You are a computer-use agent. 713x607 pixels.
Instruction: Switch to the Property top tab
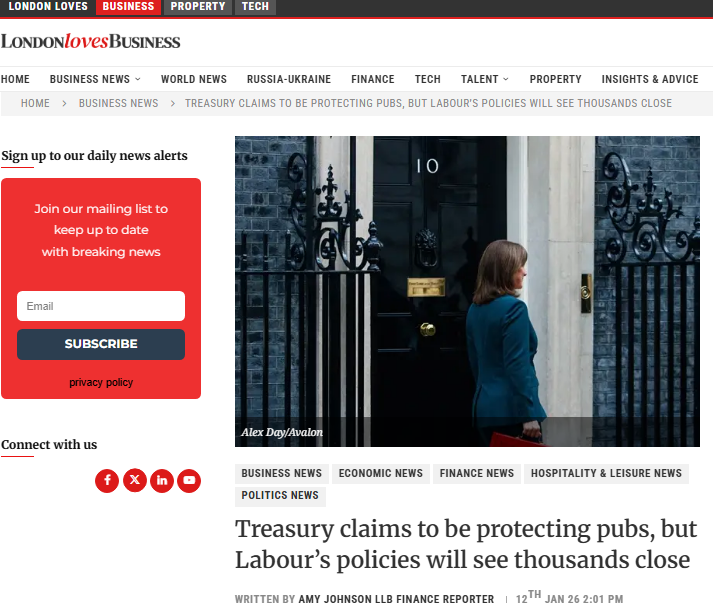coord(198,7)
